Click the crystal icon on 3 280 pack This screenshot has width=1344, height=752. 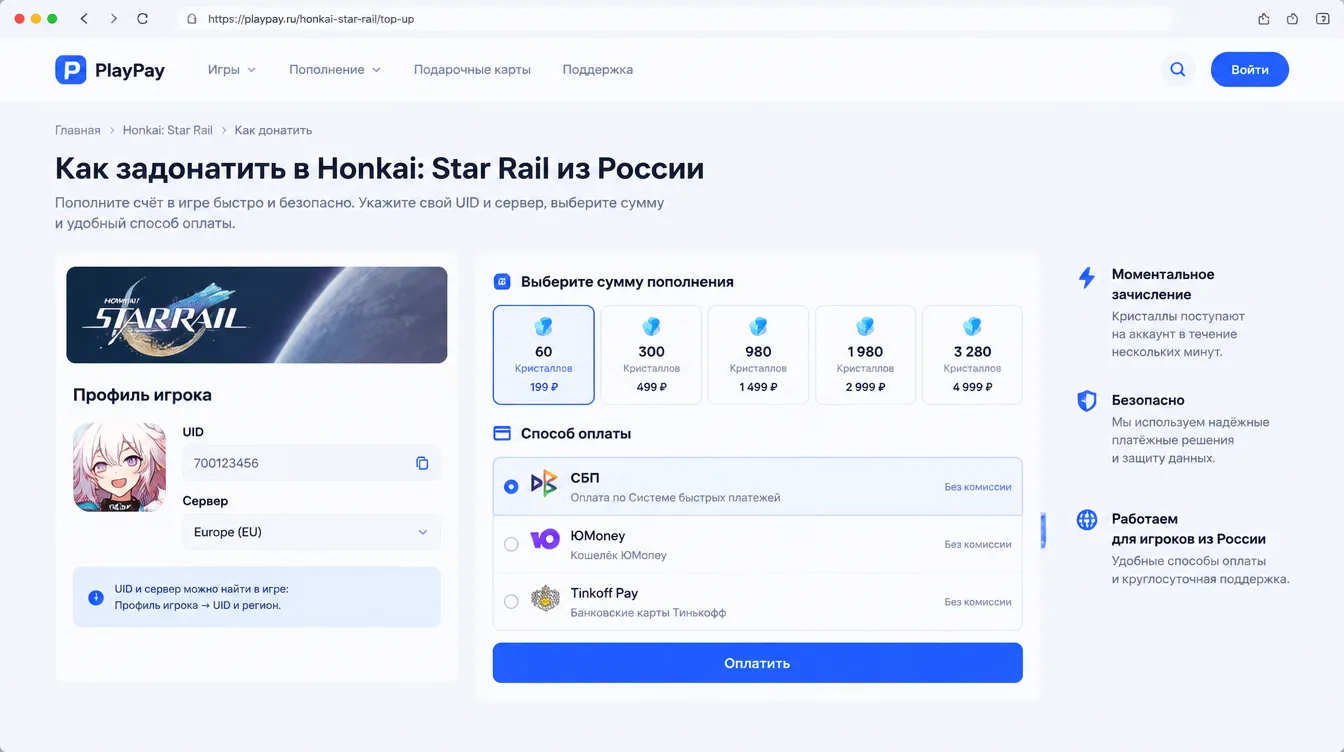[x=972, y=326]
